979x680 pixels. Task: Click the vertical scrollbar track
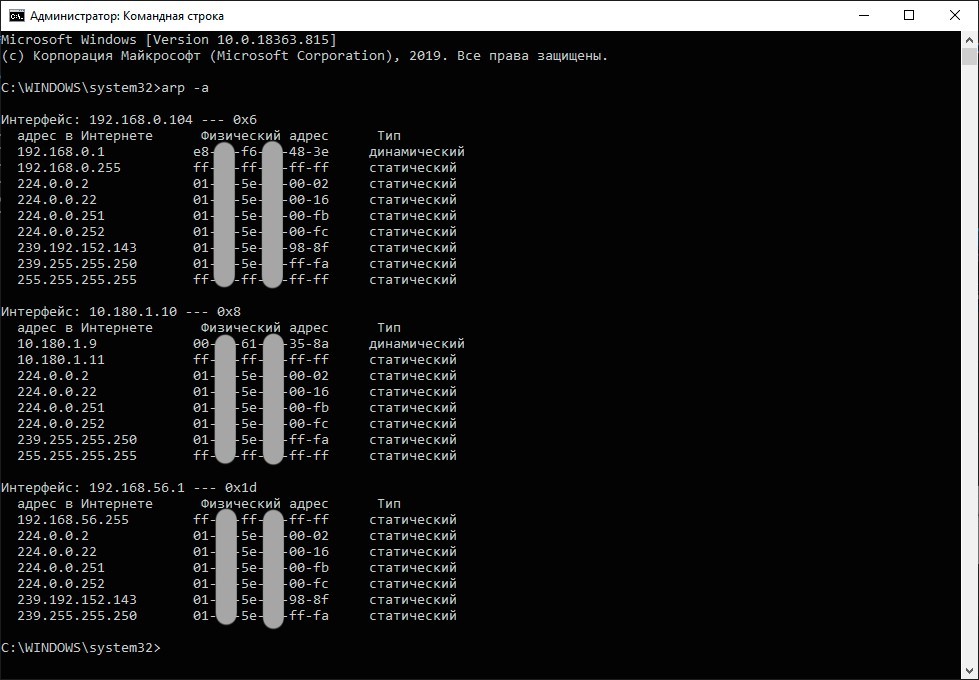coord(969,350)
